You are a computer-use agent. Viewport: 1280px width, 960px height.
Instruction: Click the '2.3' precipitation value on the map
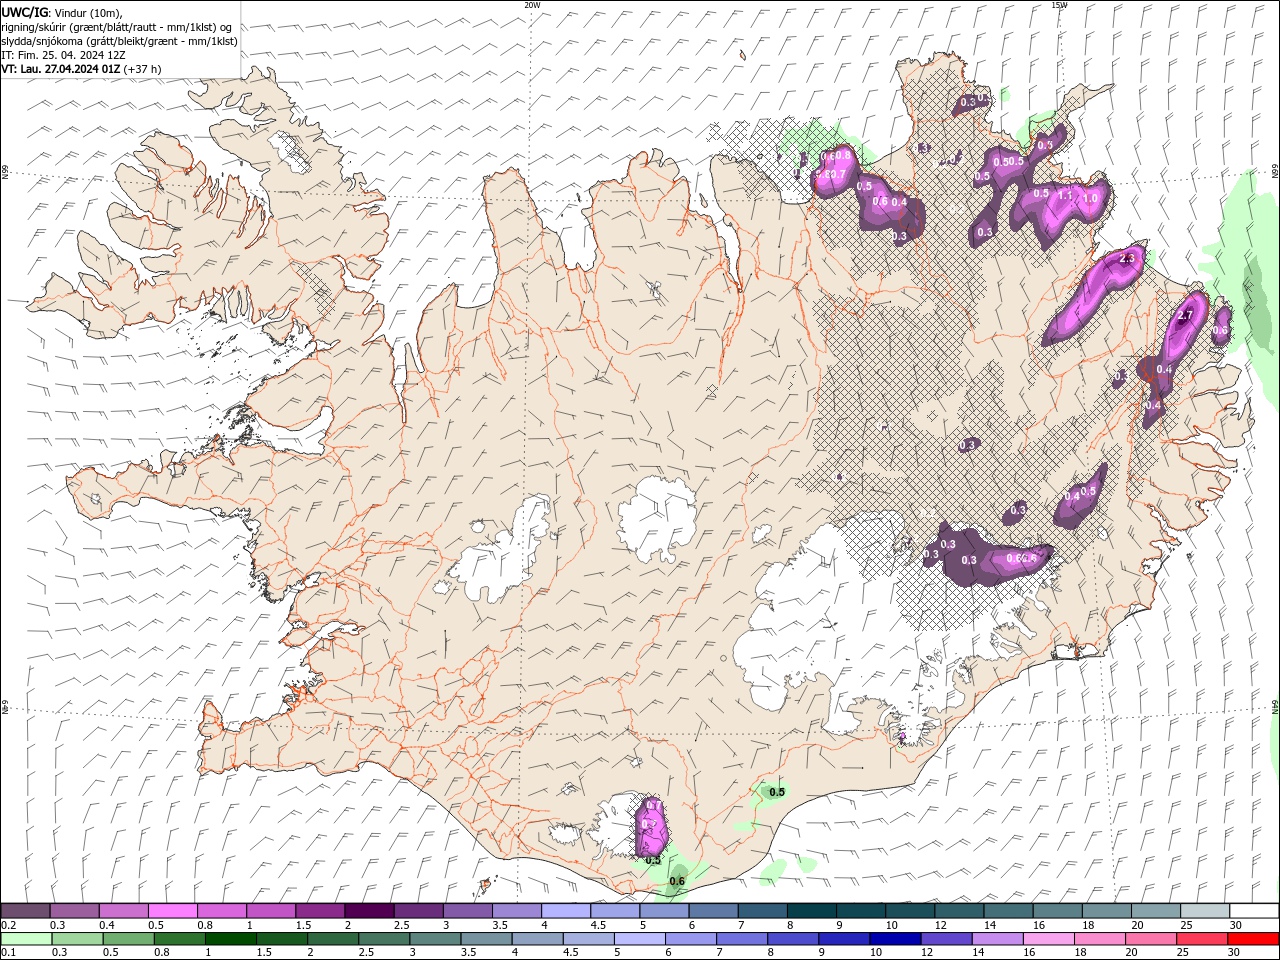point(1128,259)
